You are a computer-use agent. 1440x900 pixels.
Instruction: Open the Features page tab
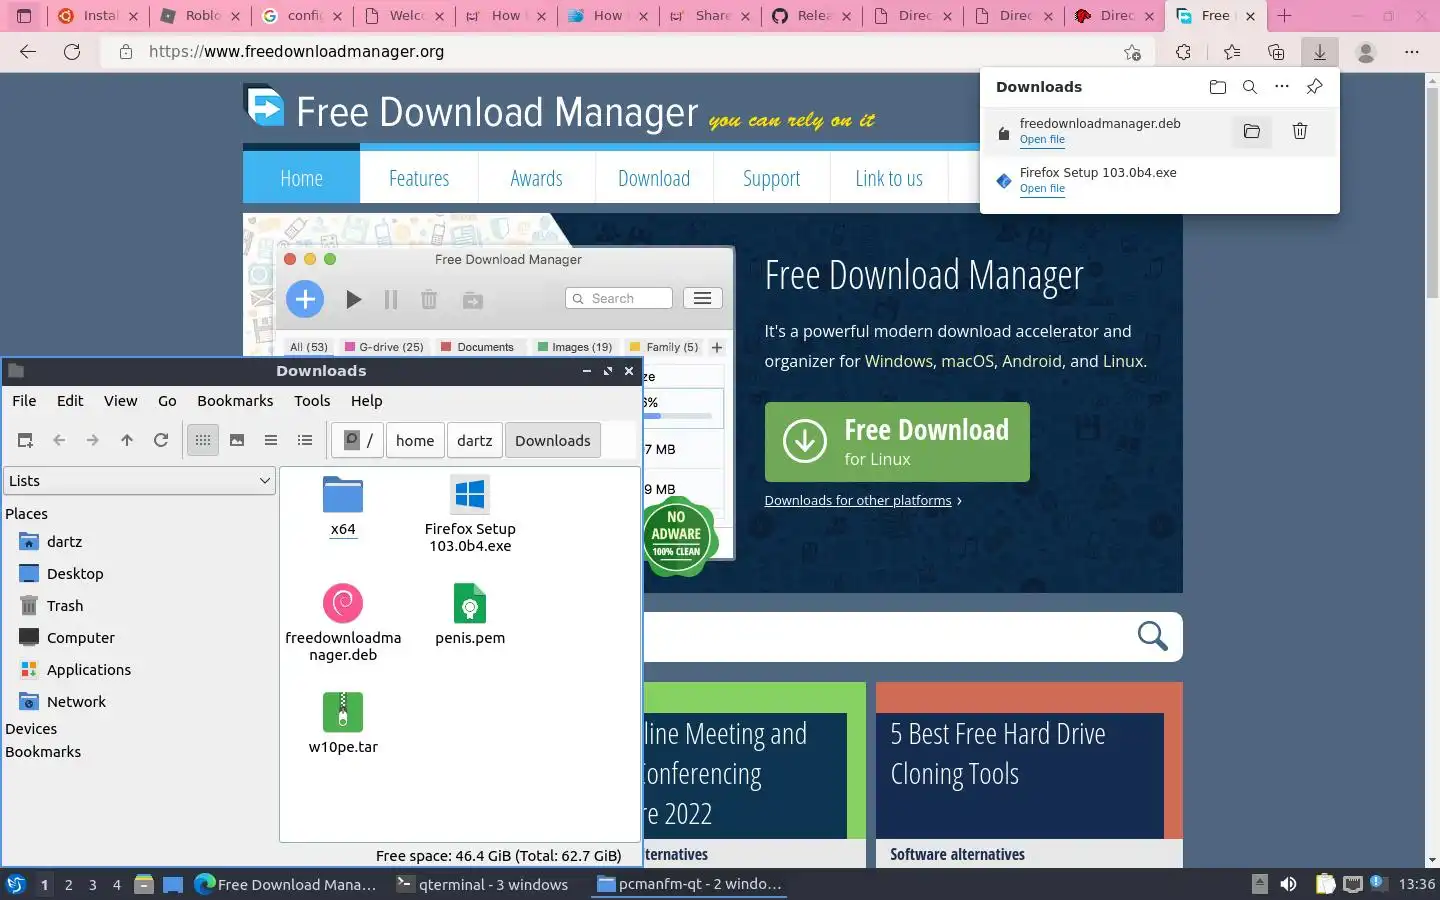(419, 178)
